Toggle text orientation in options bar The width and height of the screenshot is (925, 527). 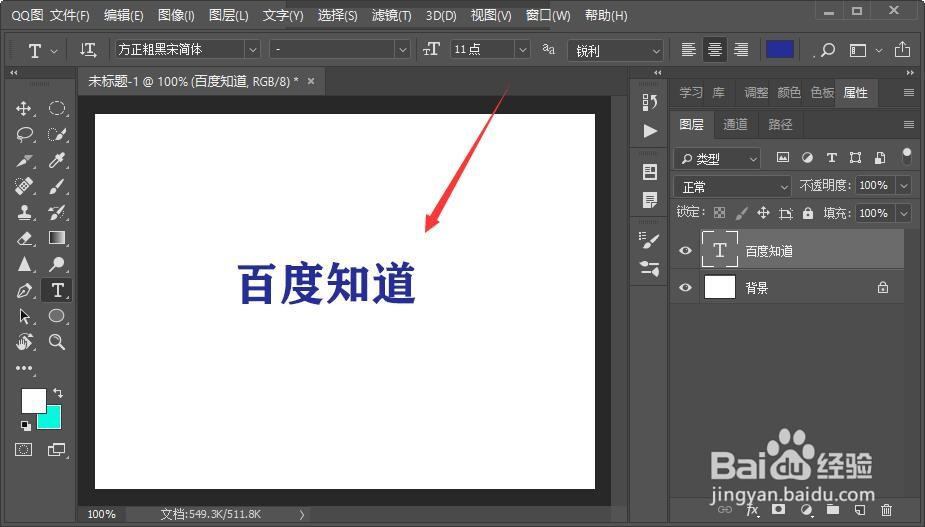(x=88, y=50)
